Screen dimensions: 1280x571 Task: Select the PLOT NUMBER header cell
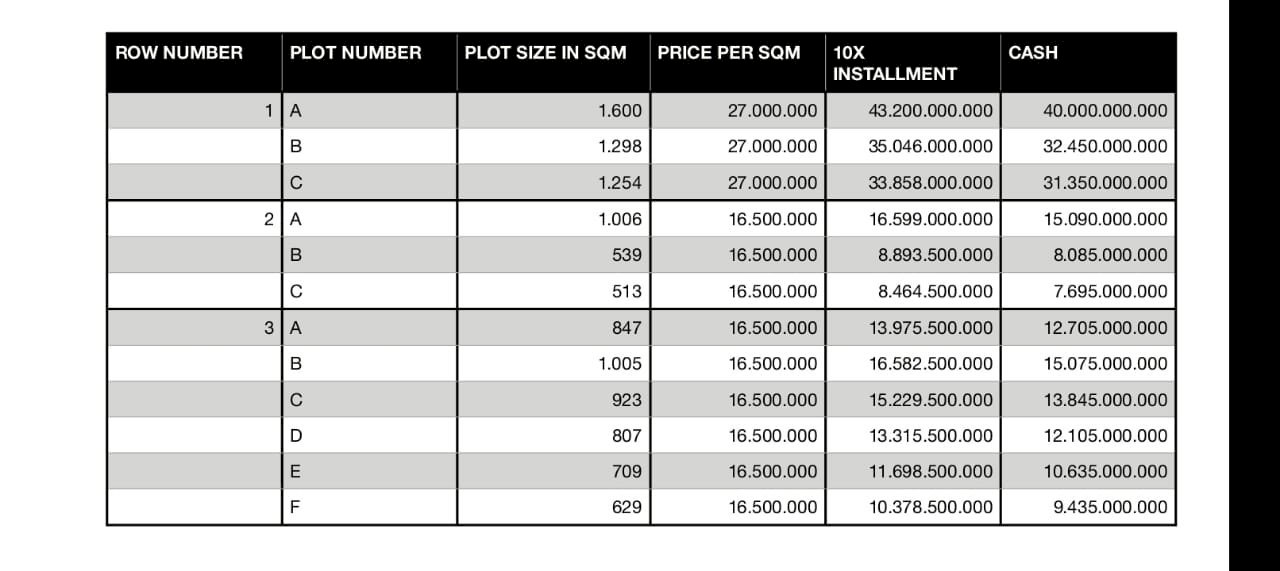point(355,53)
